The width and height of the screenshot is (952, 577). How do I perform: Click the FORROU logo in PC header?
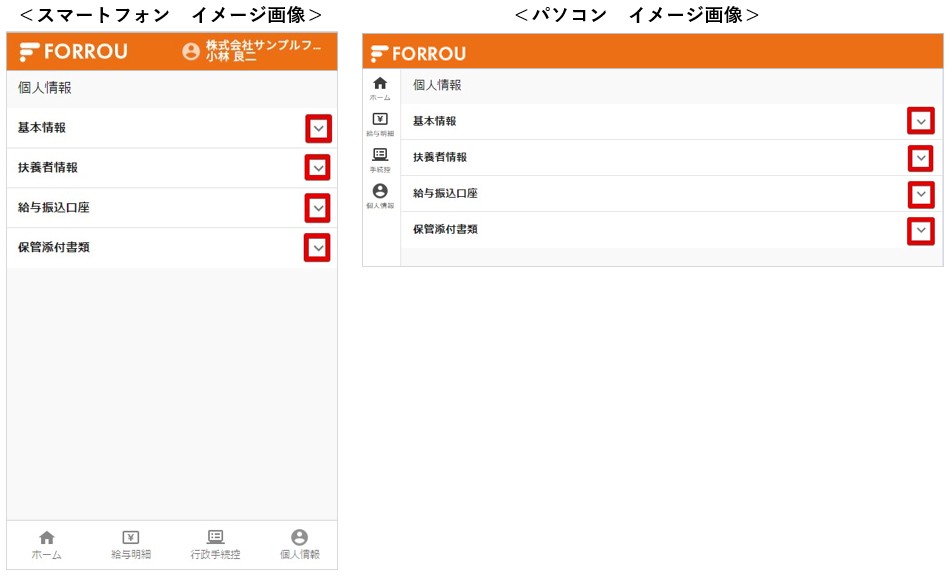click(x=418, y=54)
